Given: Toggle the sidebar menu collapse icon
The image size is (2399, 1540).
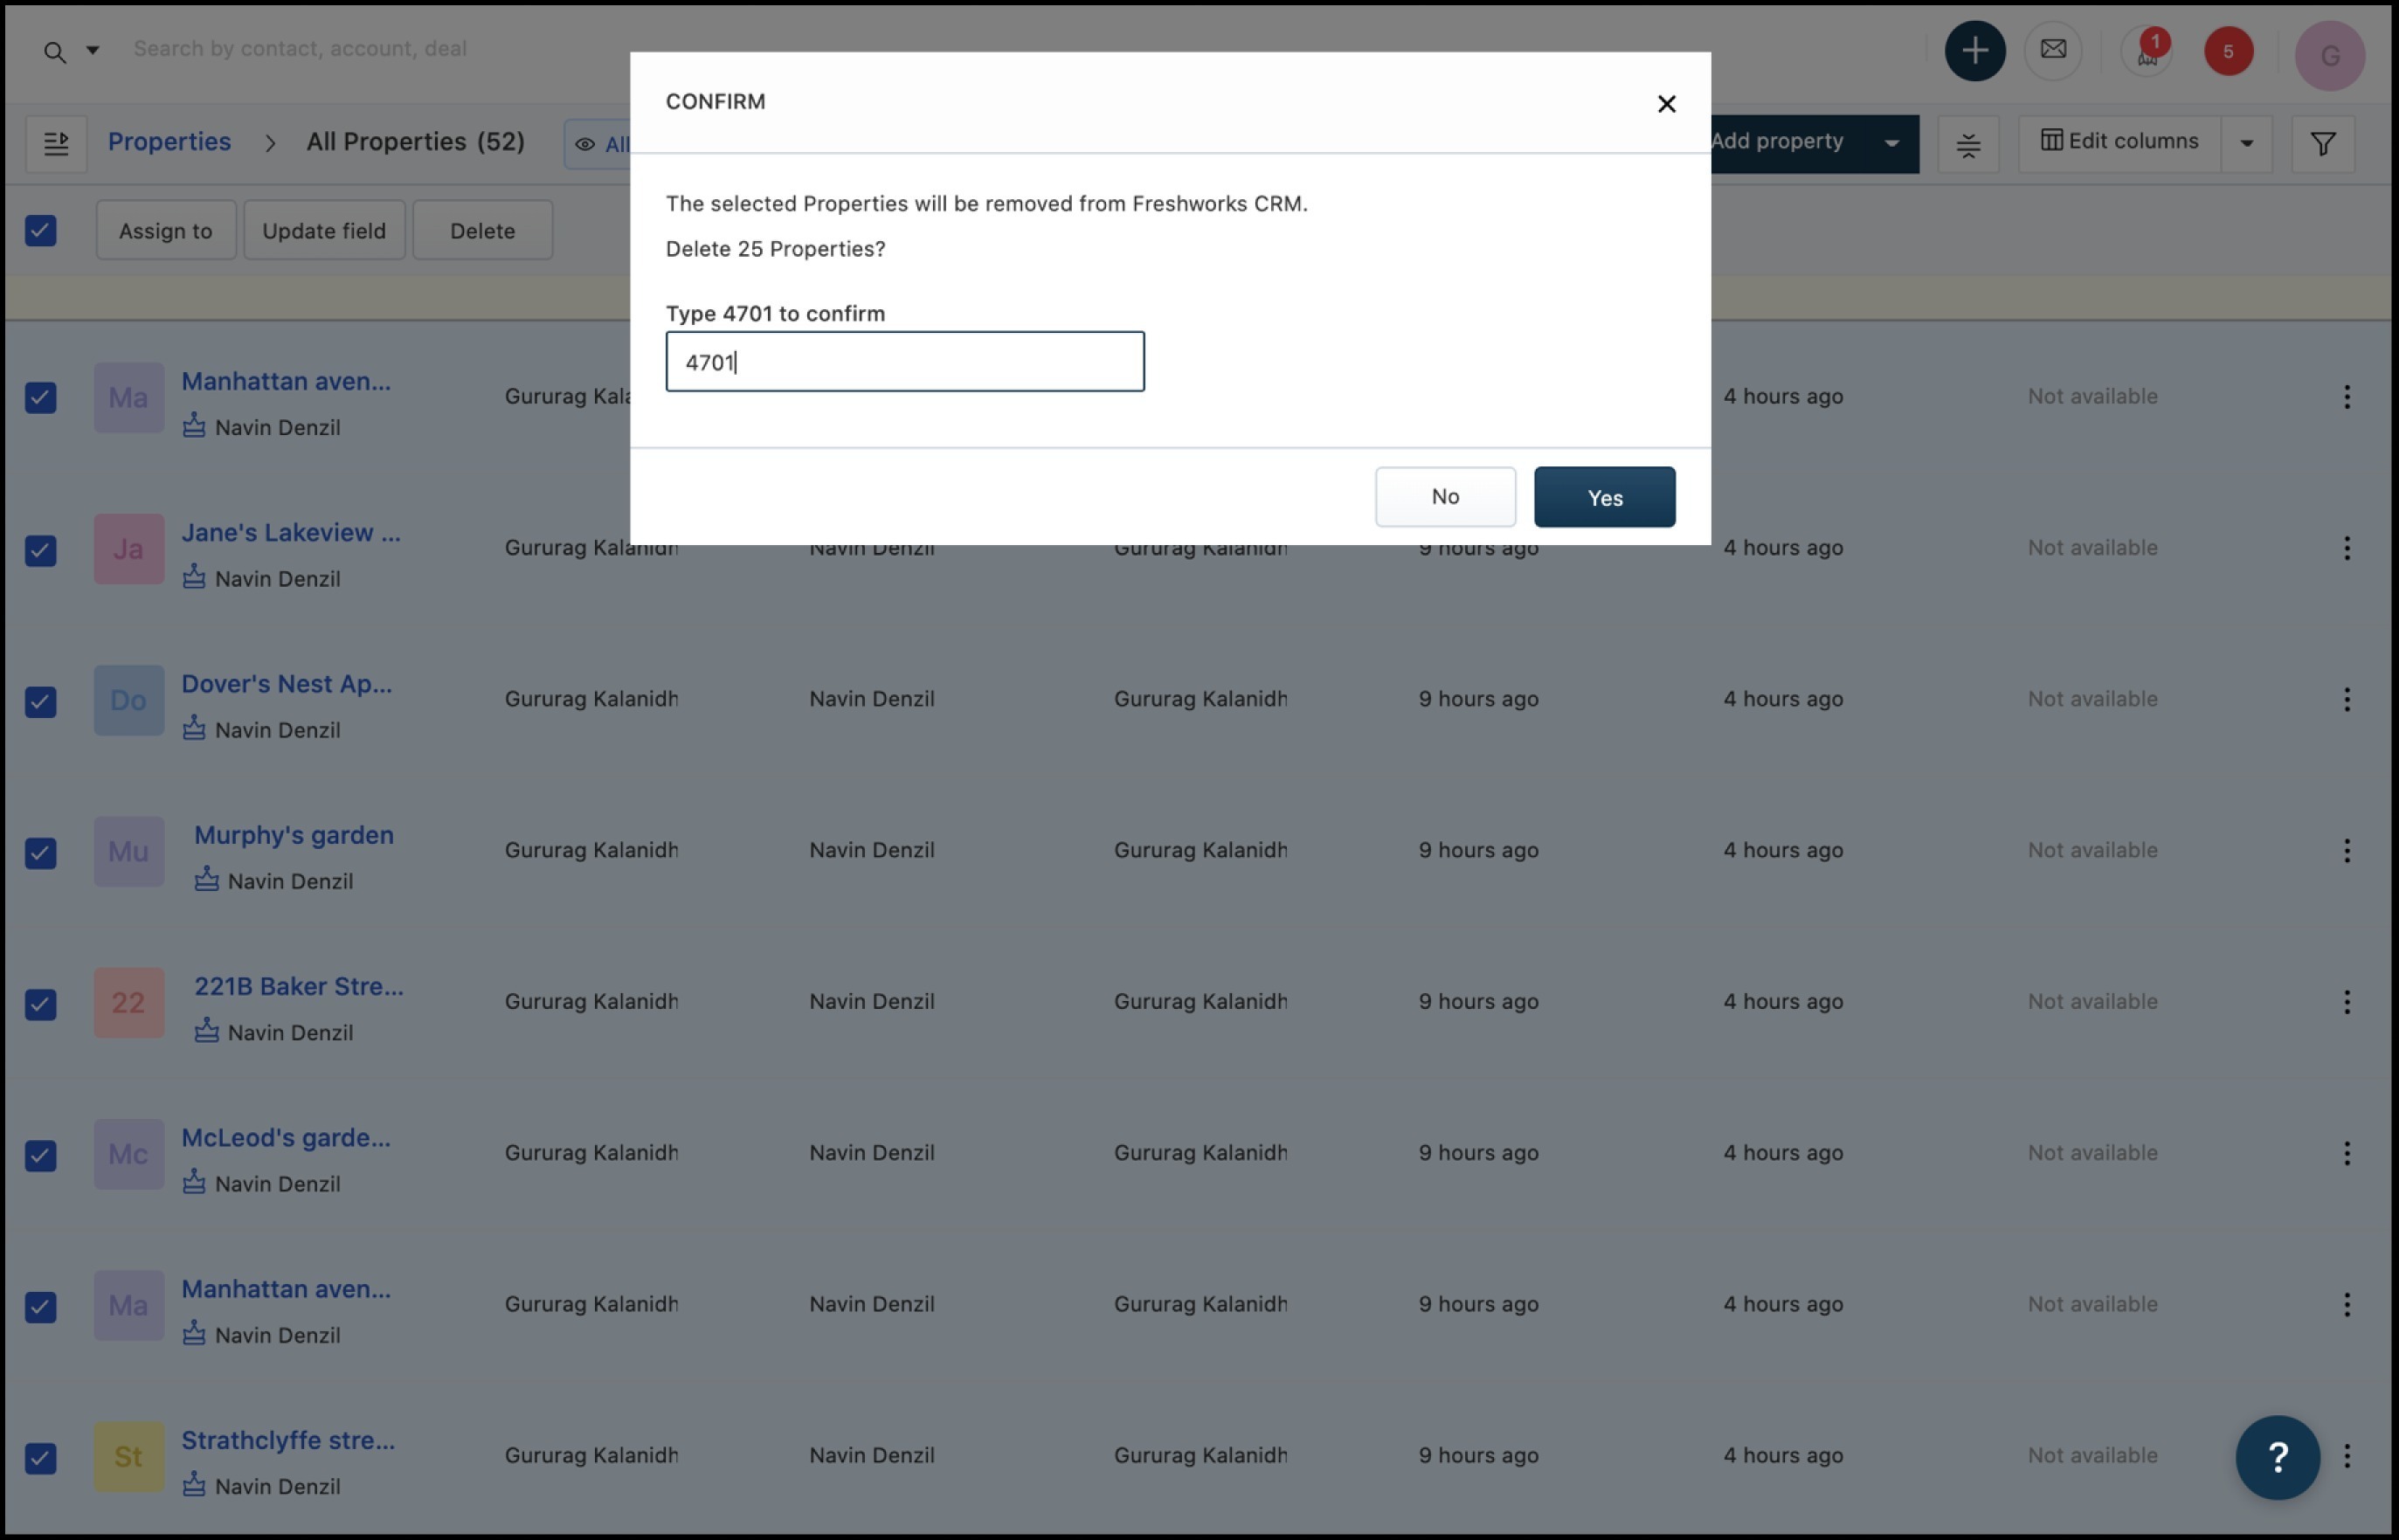Looking at the screenshot, I should 56,144.
